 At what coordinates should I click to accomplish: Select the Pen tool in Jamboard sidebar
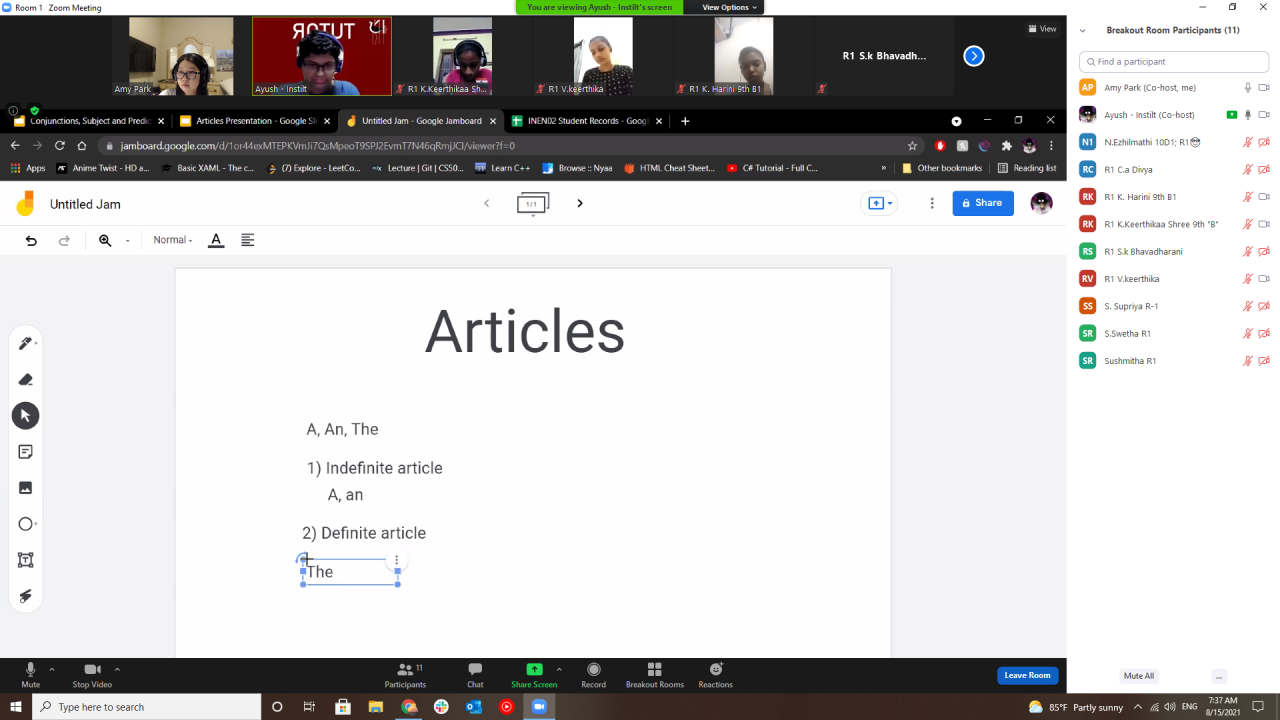26,343
